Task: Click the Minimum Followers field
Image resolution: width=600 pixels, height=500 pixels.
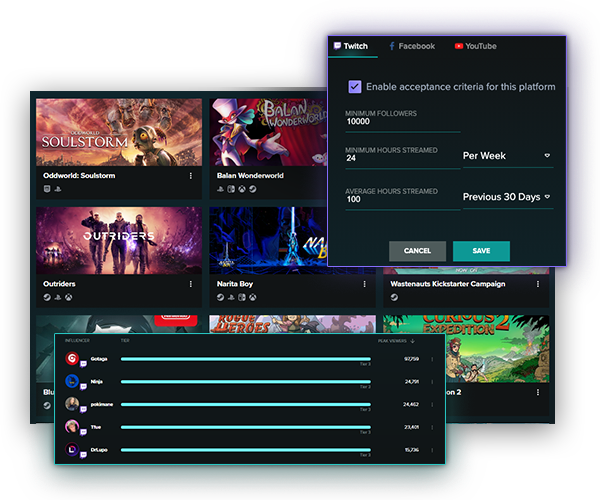Action: click(x=403, y=121)
